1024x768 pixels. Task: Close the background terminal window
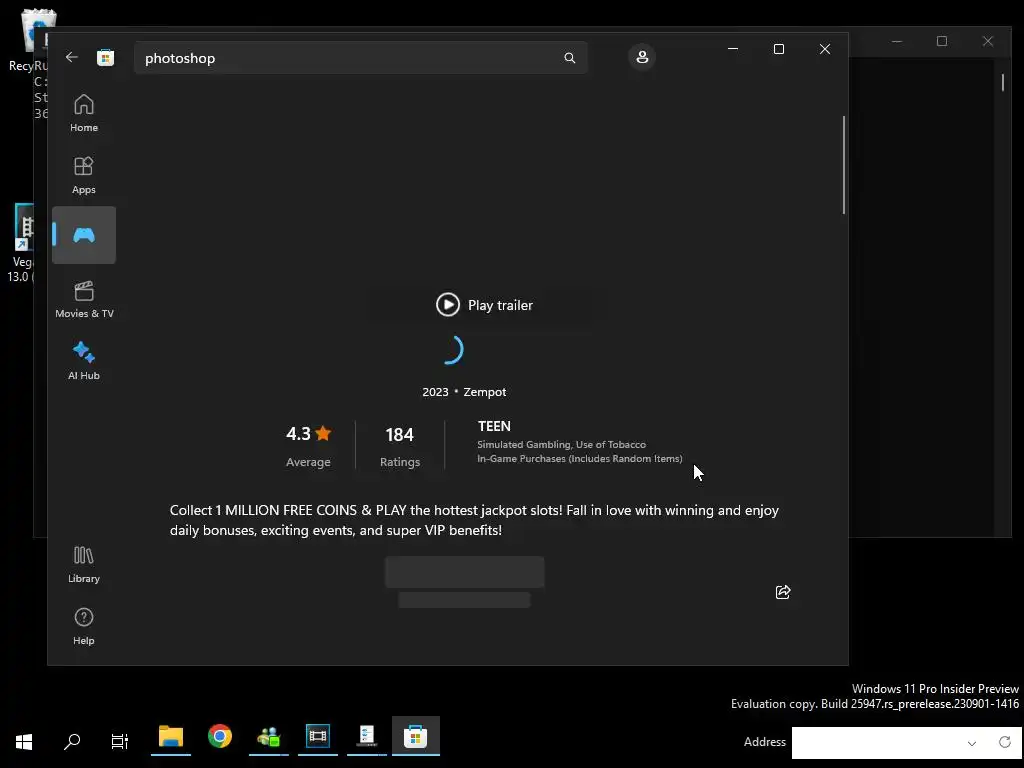987,41
